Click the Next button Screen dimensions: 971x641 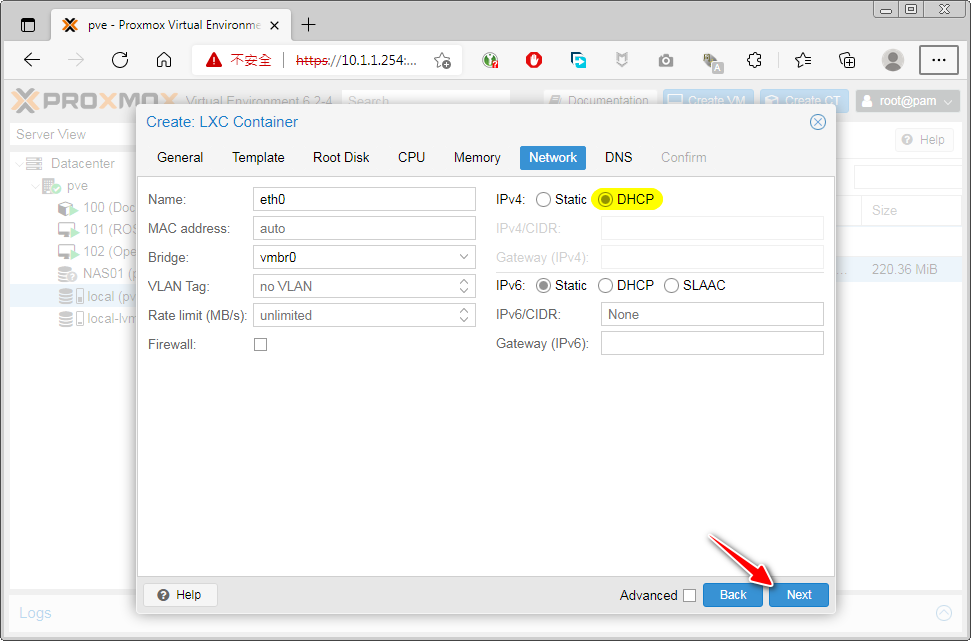[x=799, y=594]
